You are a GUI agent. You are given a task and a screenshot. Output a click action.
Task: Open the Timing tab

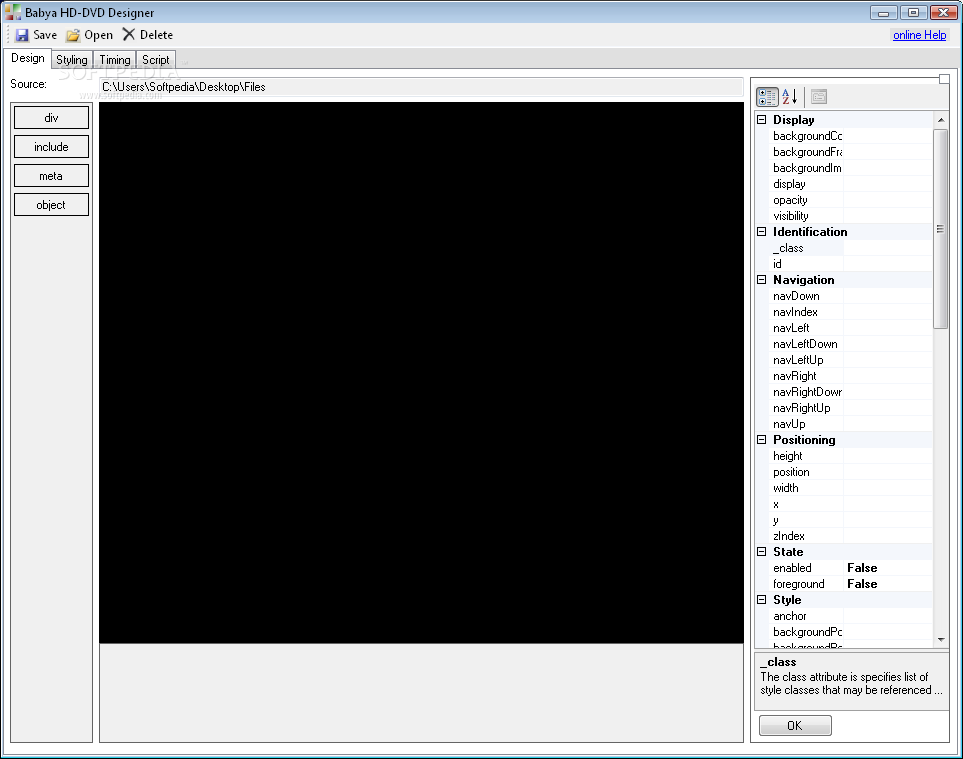pos(115,60)
